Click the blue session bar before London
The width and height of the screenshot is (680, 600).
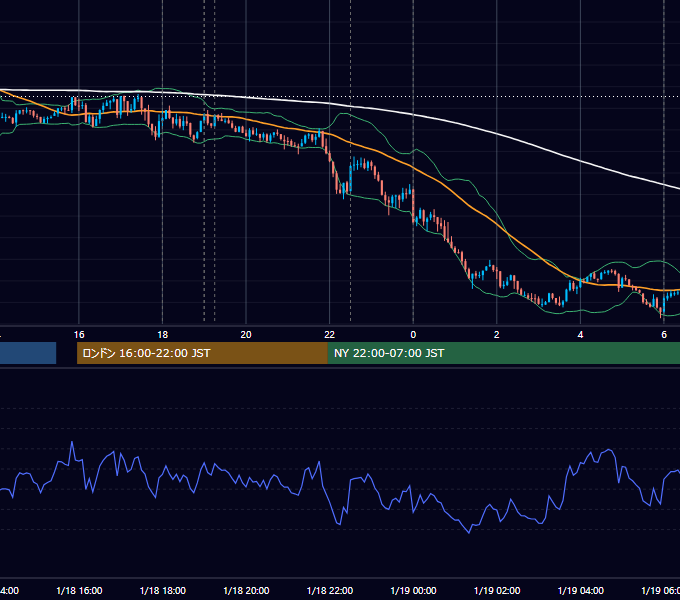pyautogui.click(x=28, y=353)
